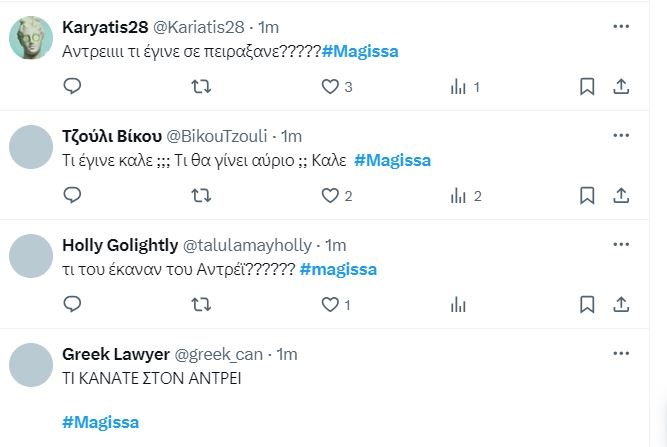The image size is (667, 447).
Task: Reply to Karyatis28's tweet
Action: (72, 86)
